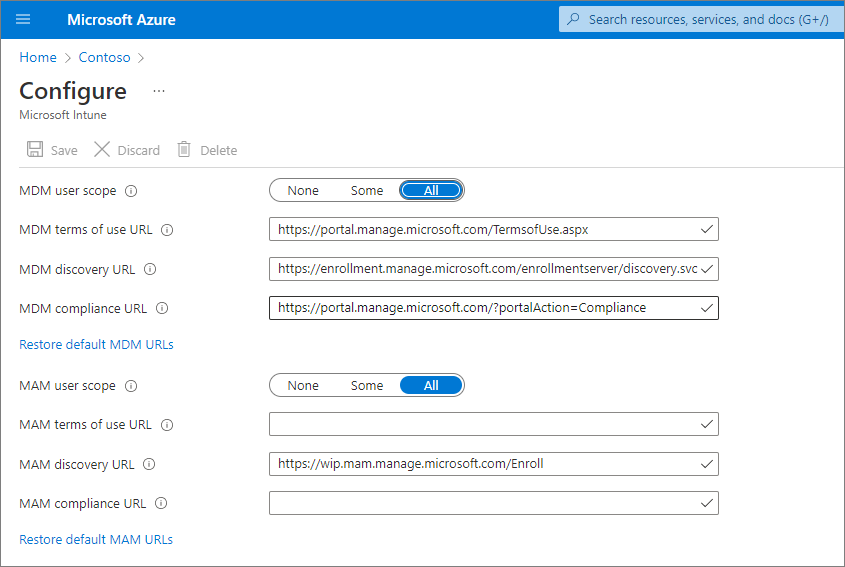Click the Discard X icon
Viewport: 845px width, 567px height.
102,150
